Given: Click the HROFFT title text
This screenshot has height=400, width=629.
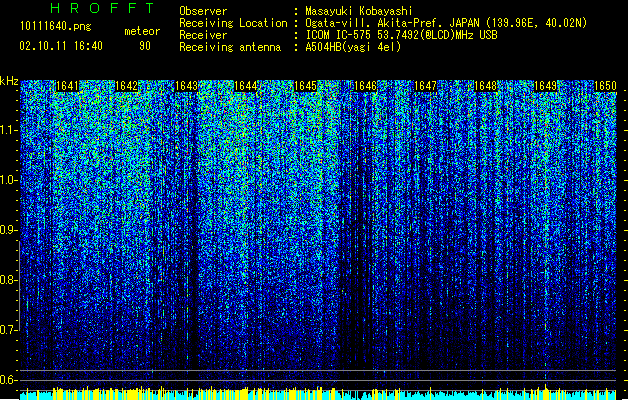Looking at the screenshot, I should click(103, 8).
